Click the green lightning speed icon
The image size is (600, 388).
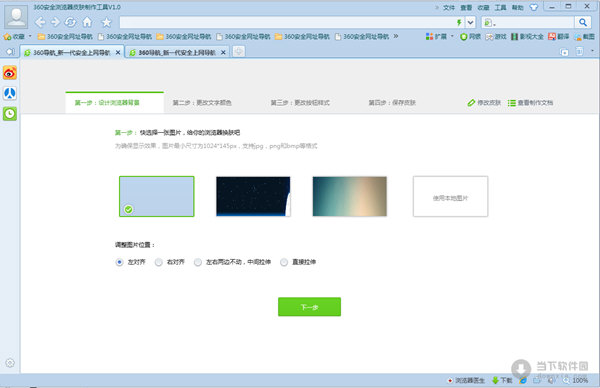(459, 23)
